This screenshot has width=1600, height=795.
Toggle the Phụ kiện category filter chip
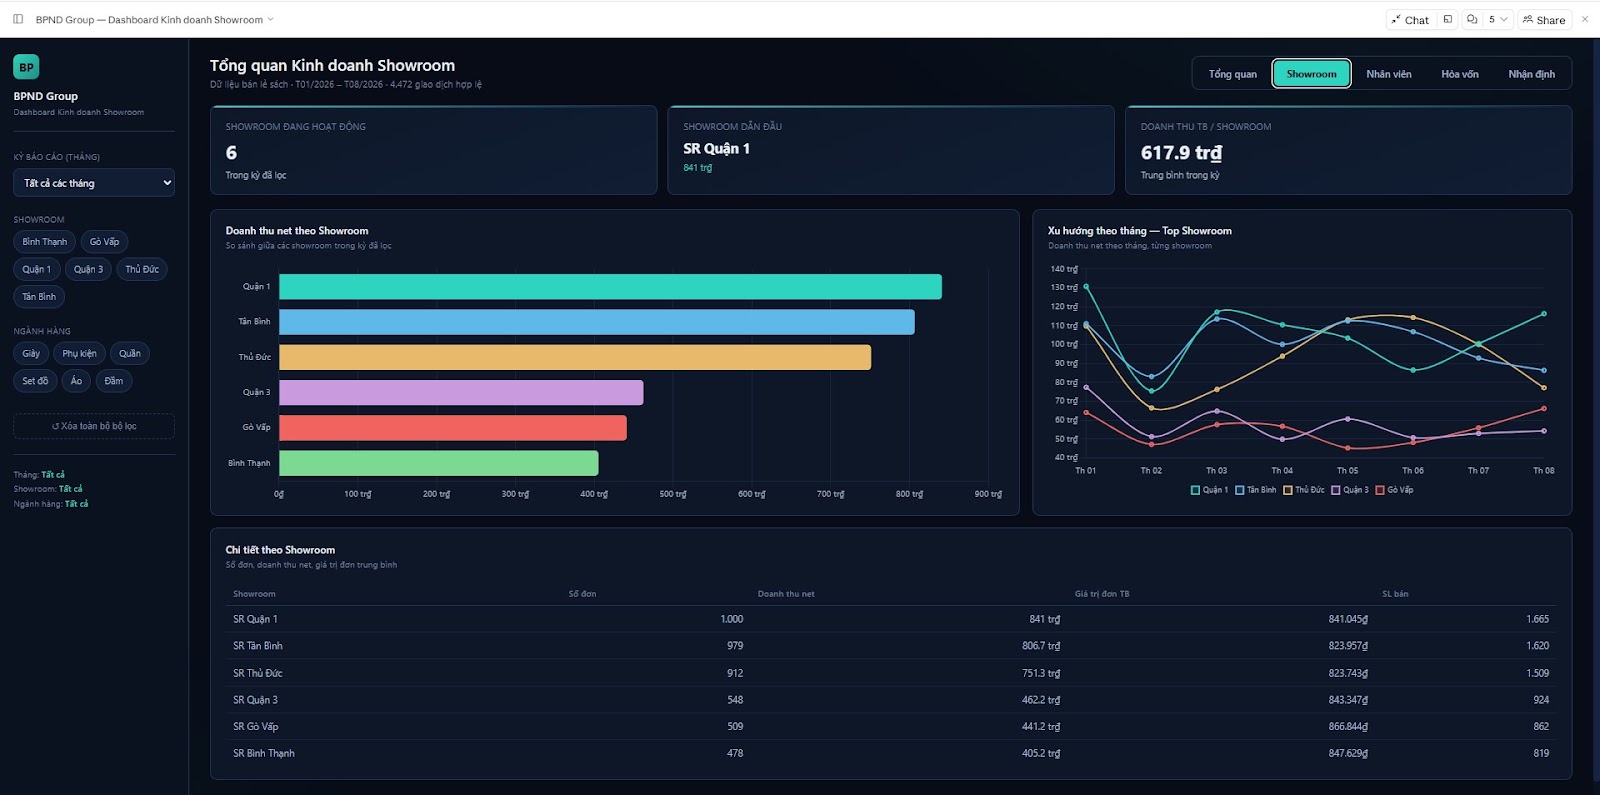coord(79,353)
